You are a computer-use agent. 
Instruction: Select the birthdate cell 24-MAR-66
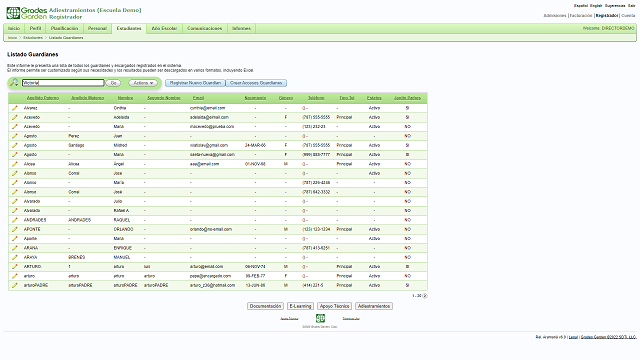point(256,145)
